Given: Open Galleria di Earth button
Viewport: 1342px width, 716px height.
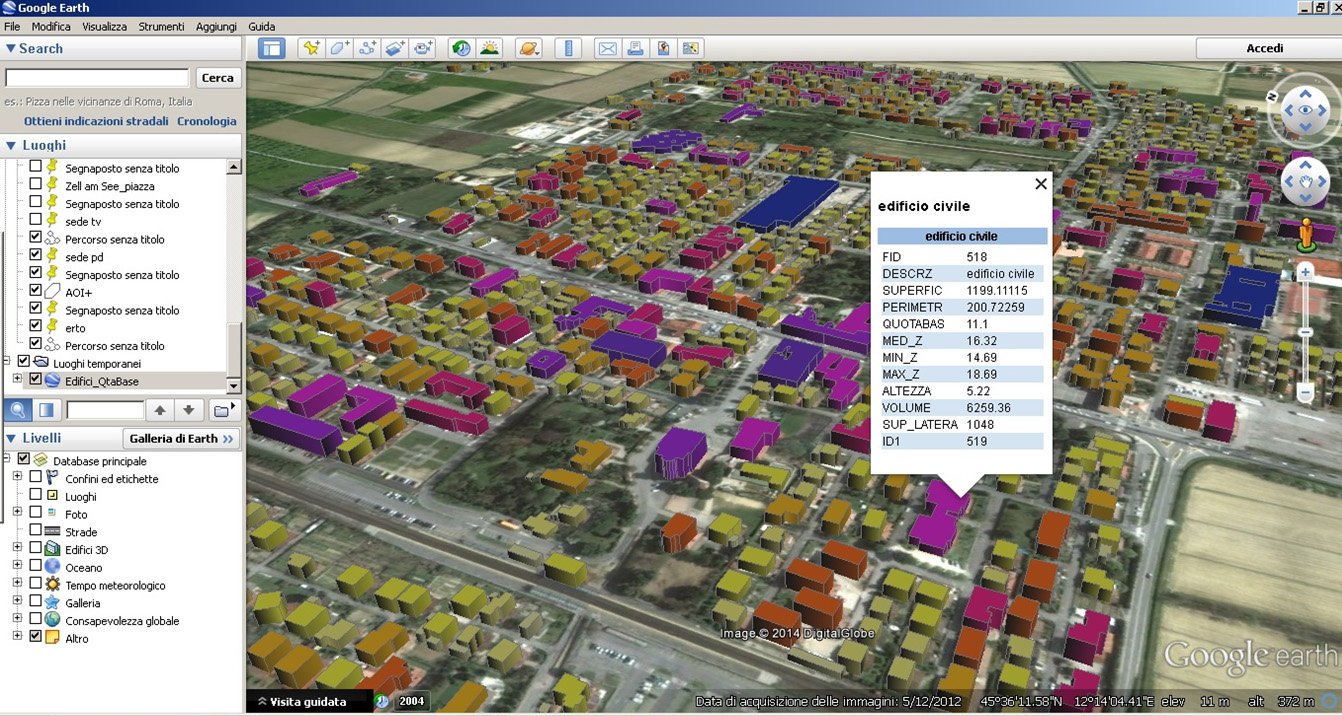Looking at the screenshot, I should pos(181,438).
